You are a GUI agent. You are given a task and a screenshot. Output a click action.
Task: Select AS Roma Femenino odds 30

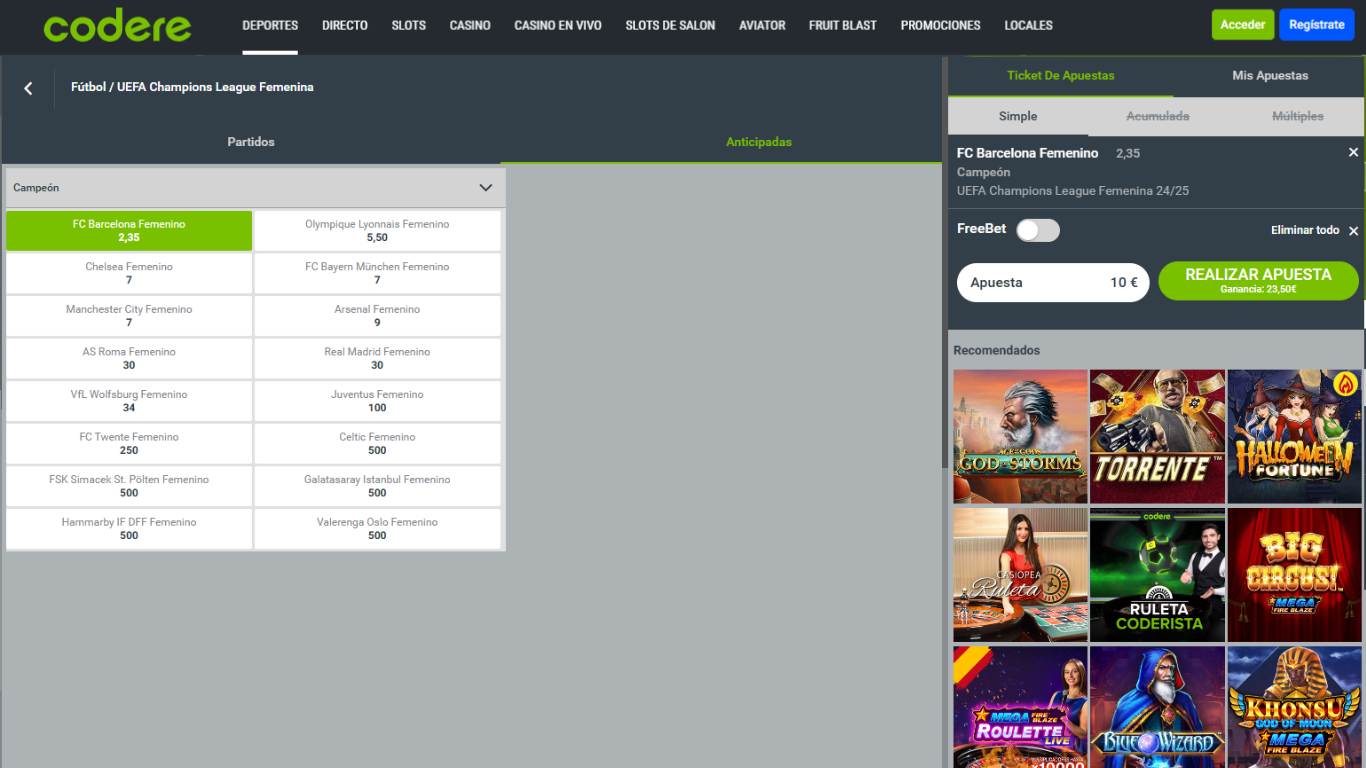point(129,358)
